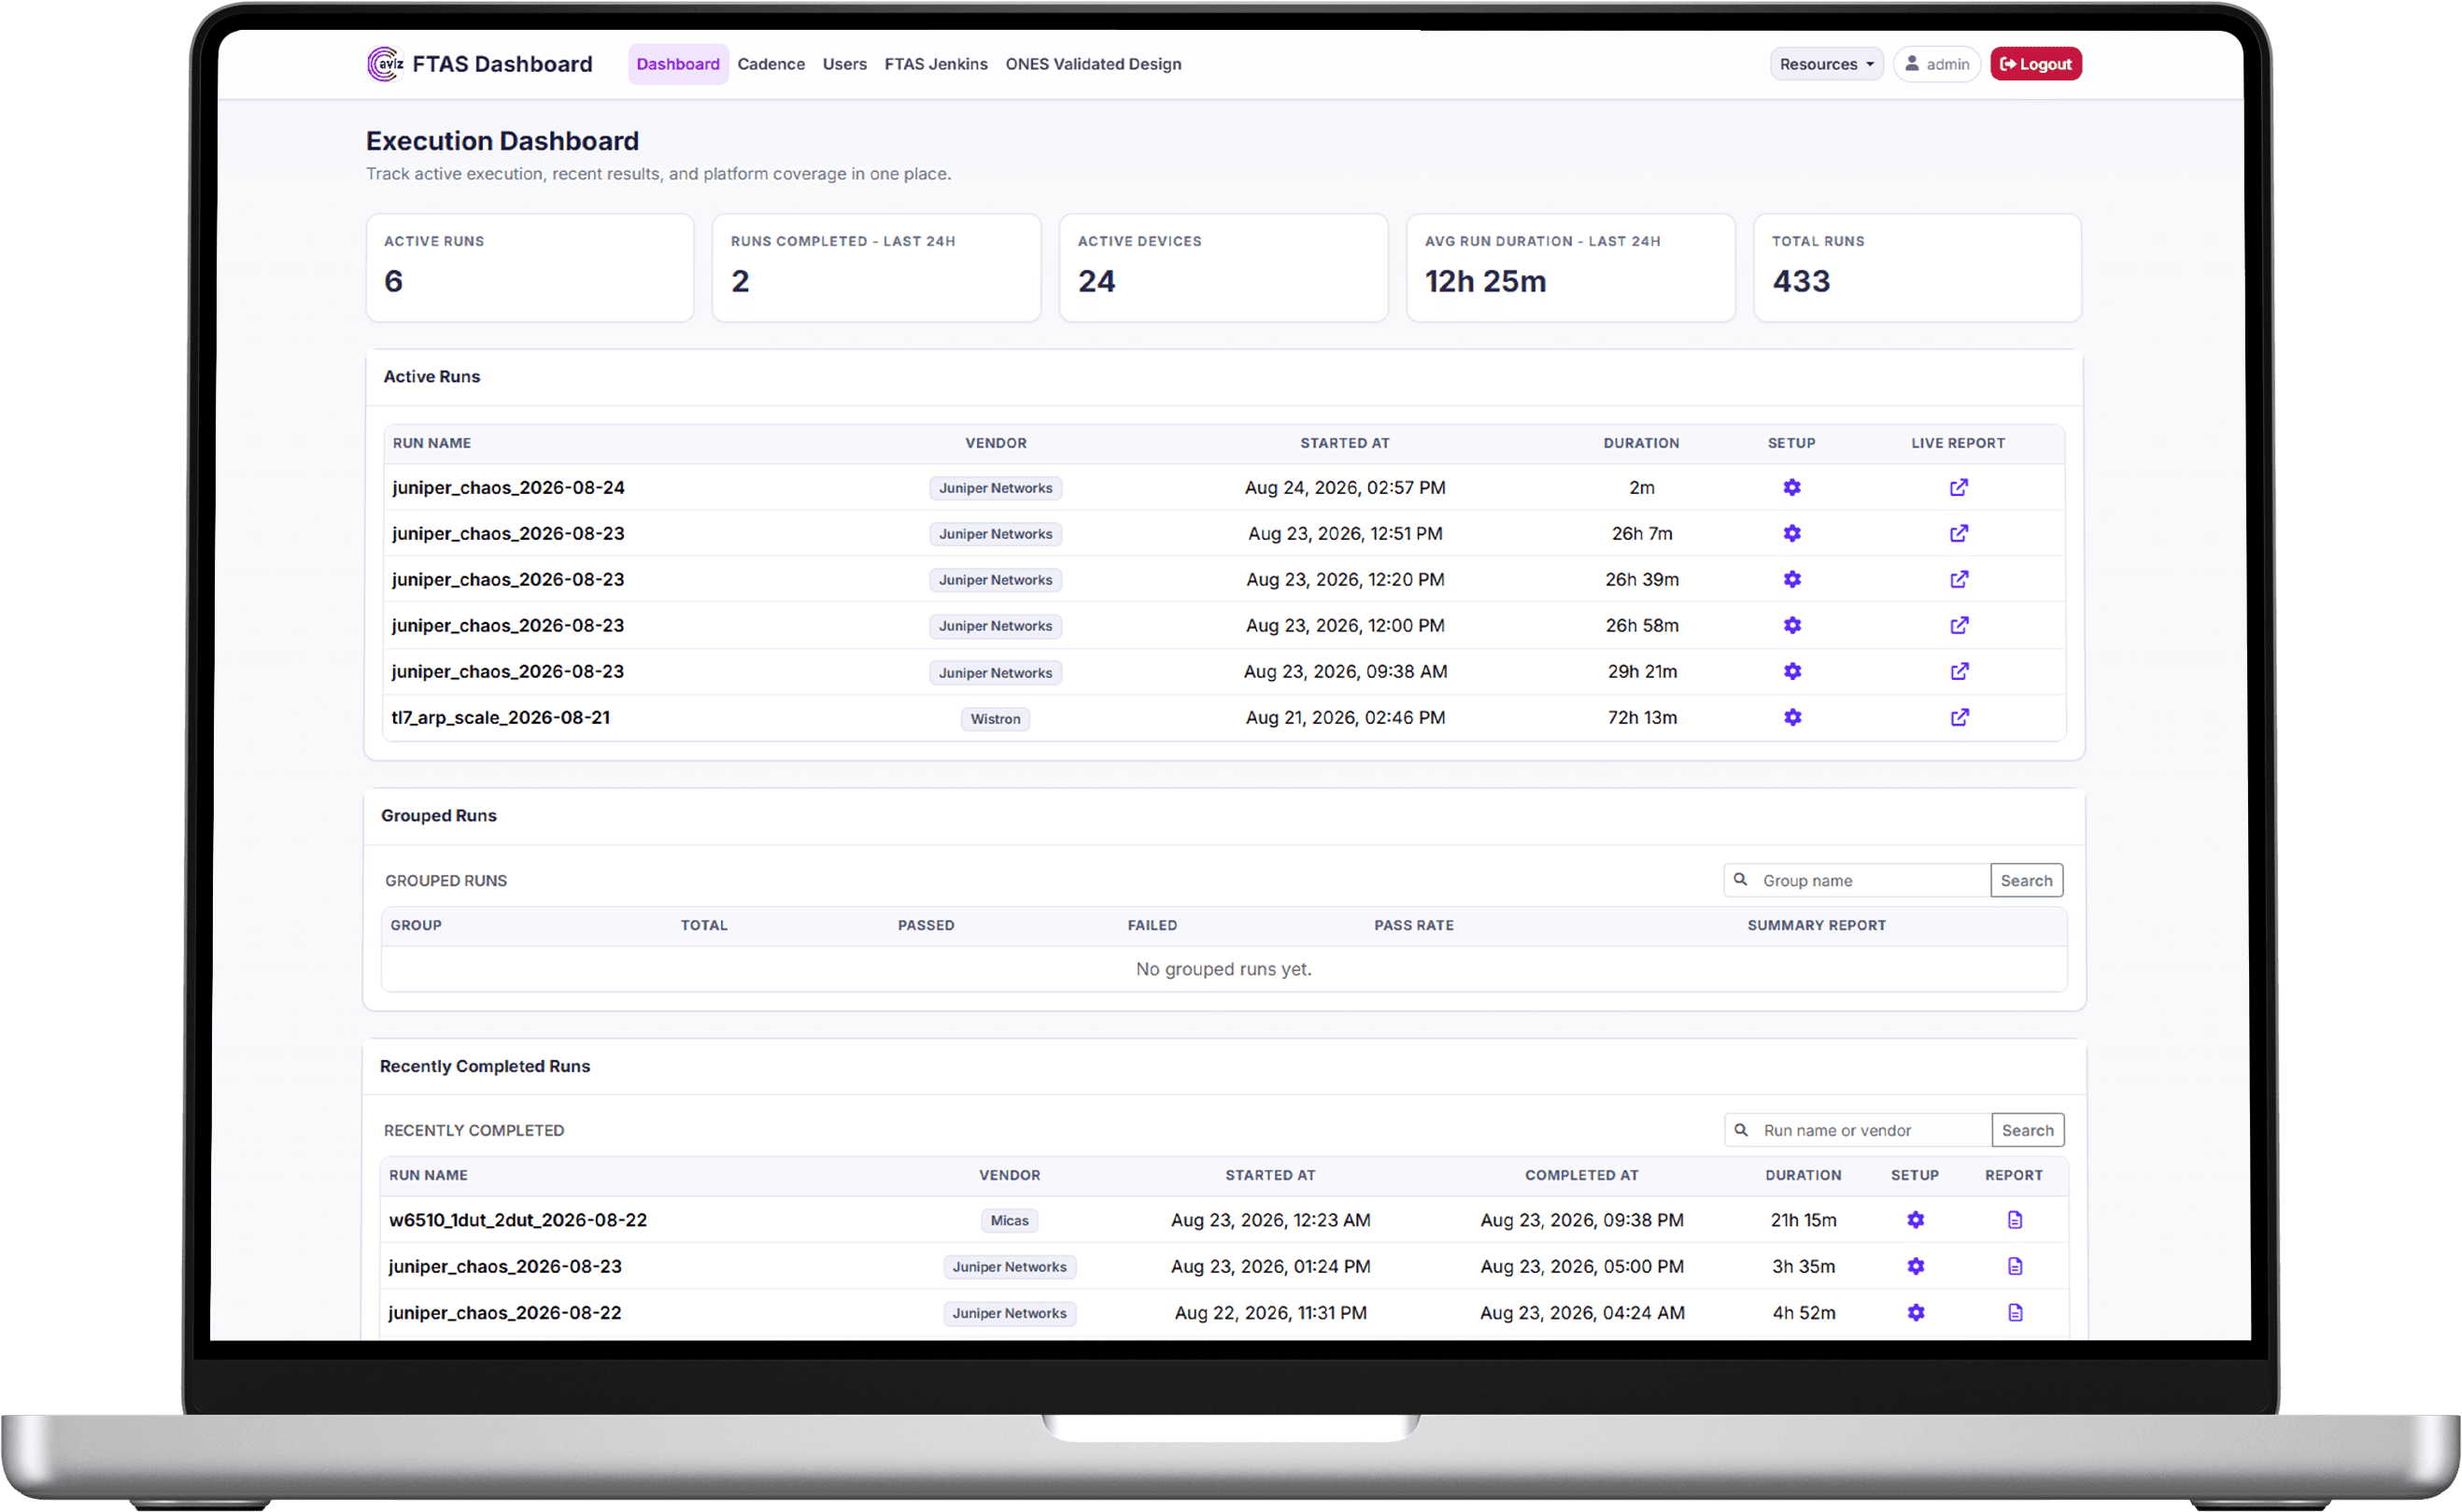Click the admin user button
2462x1512 pixels.
(x=1936, y=64)
